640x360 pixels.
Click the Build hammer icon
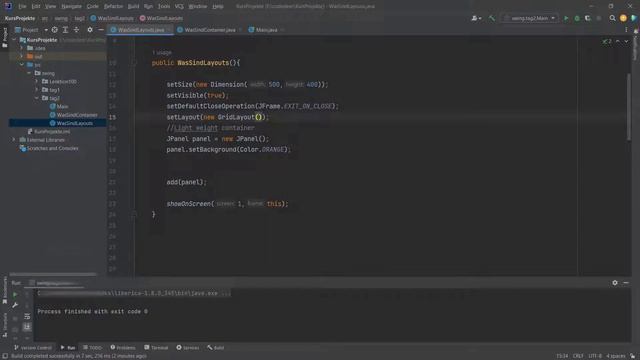pos(491,18)
